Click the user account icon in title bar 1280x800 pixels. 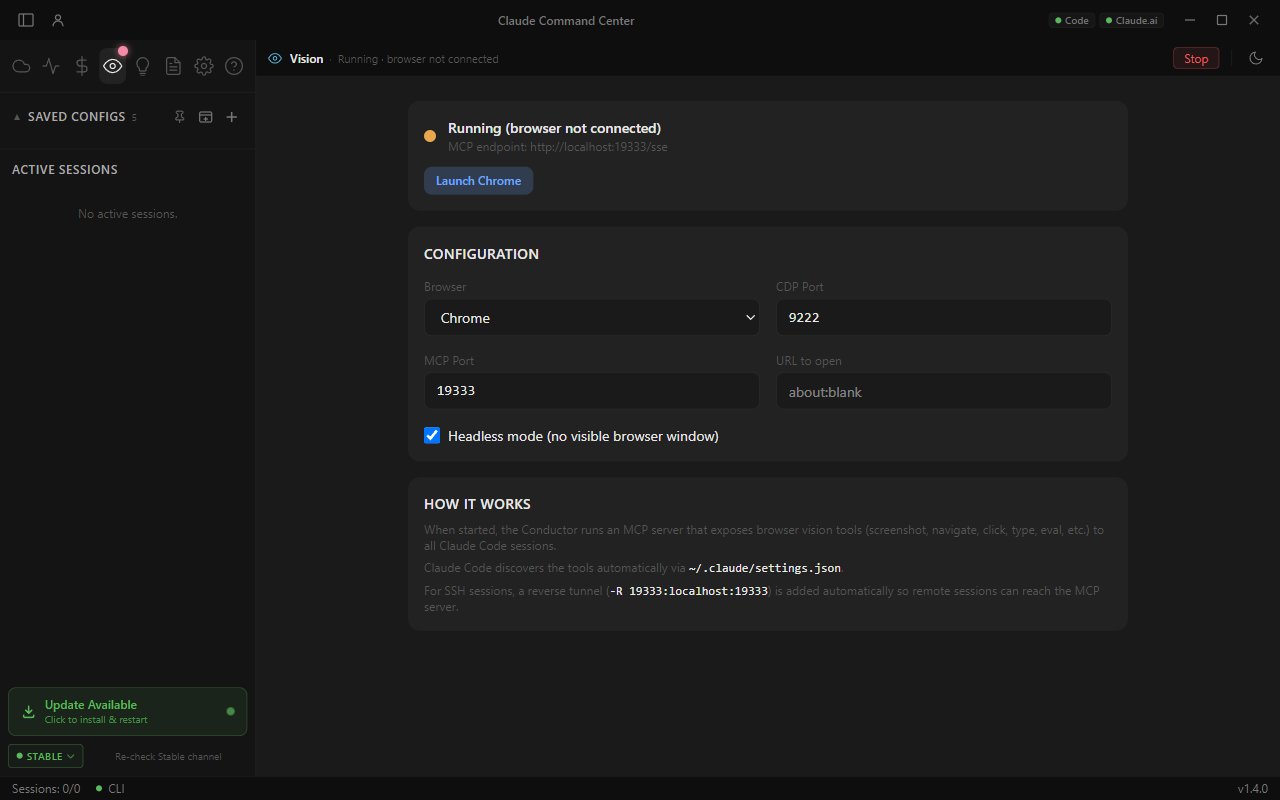(x=58, y=20)
